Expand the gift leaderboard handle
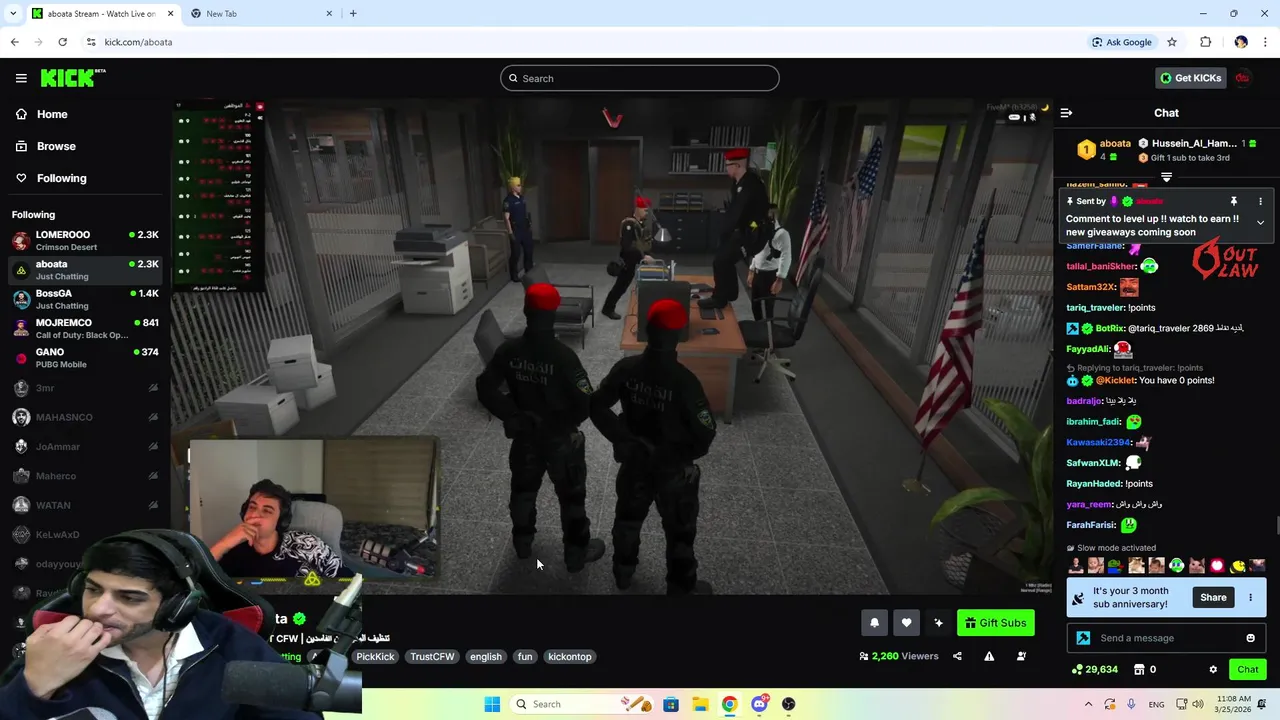 pos(1166,177)
